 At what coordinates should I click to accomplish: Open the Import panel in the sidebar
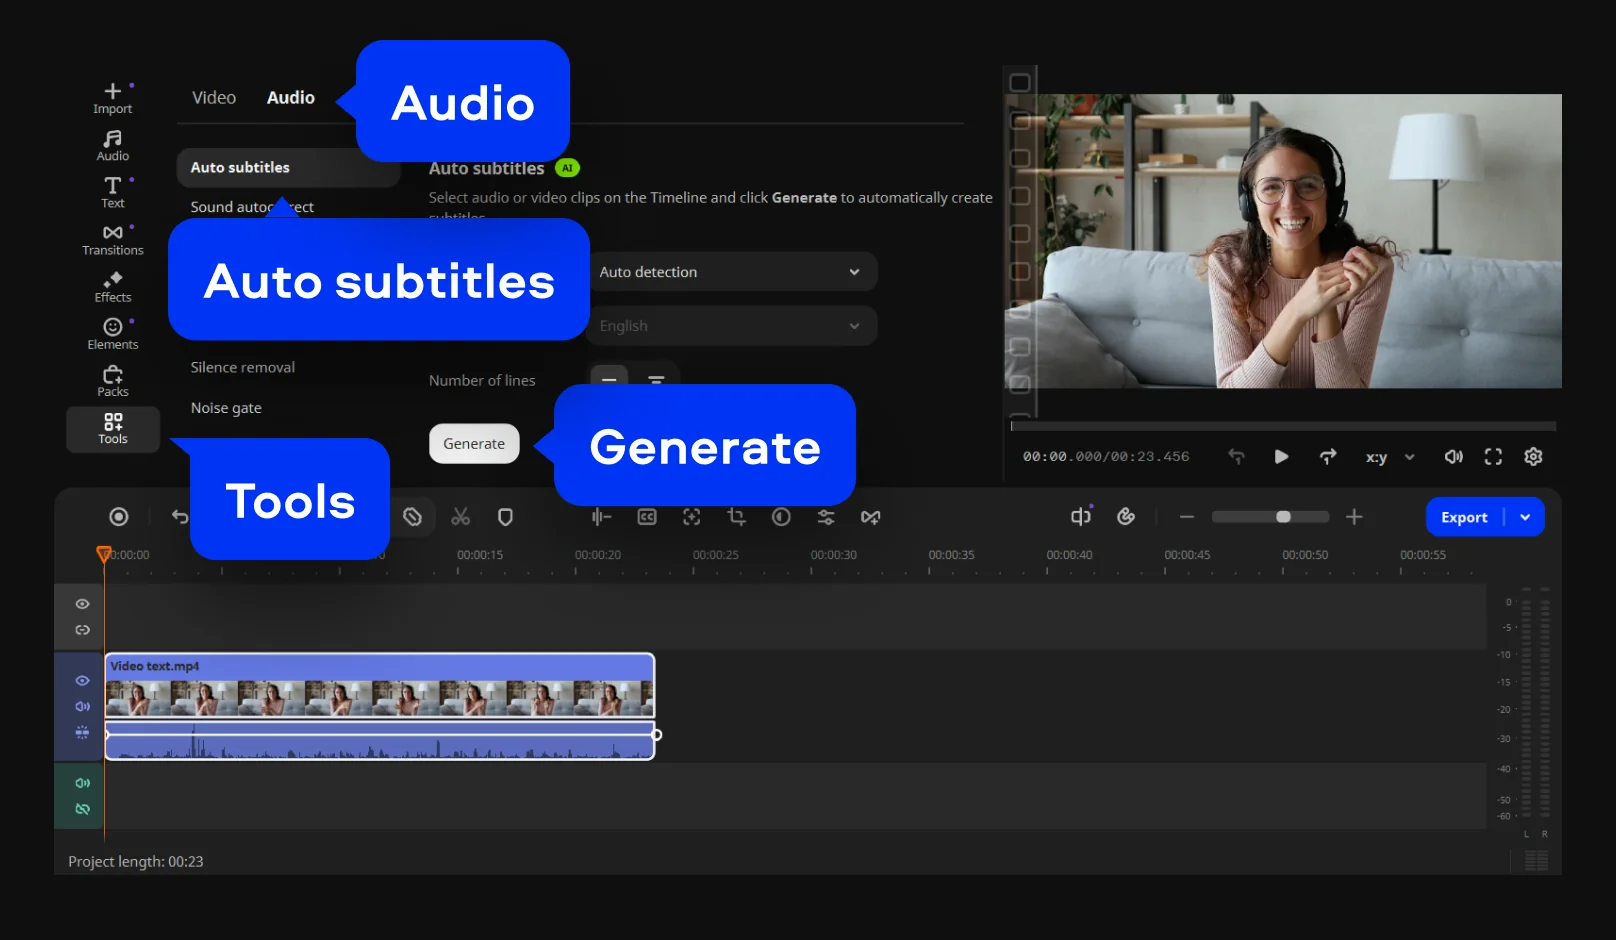point(113,98)
